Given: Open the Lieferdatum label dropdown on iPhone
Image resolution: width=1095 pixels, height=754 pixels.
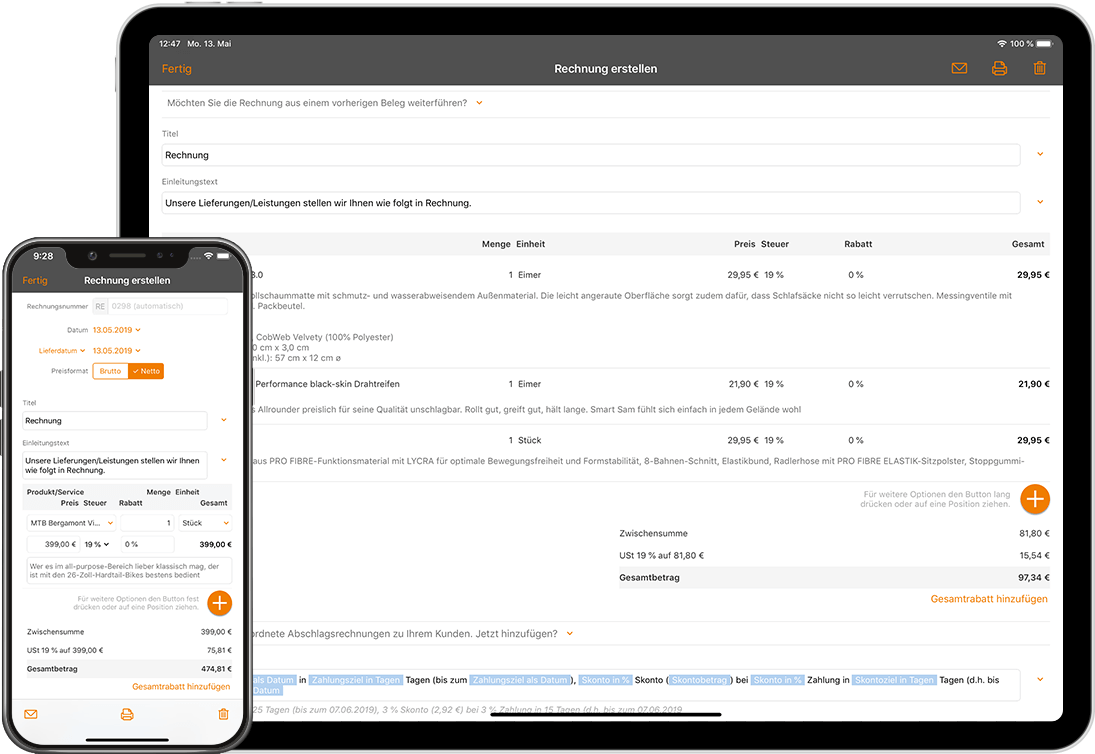Looking at the screenshot, I should [62, 351].
